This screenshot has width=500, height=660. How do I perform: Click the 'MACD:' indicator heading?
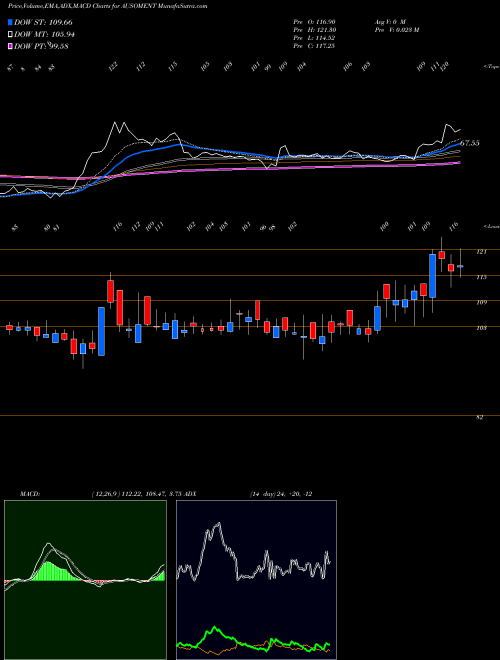pos(30,494)
